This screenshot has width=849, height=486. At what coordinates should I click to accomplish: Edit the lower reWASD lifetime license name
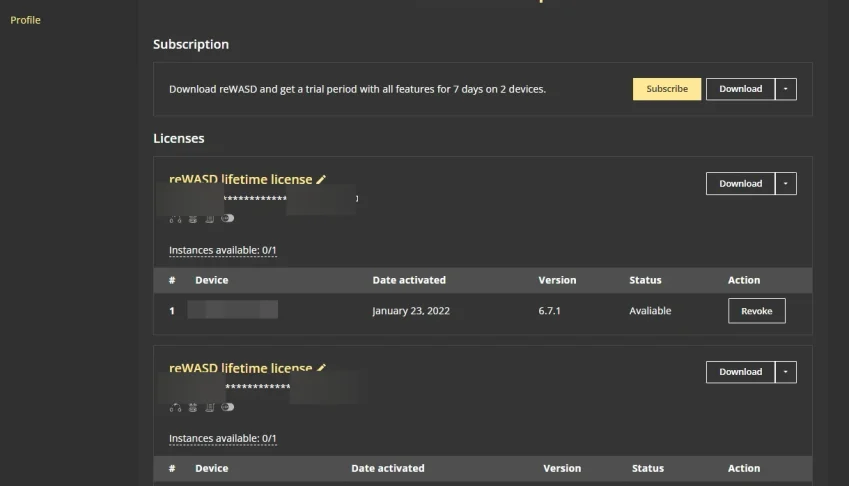point(321,368)
